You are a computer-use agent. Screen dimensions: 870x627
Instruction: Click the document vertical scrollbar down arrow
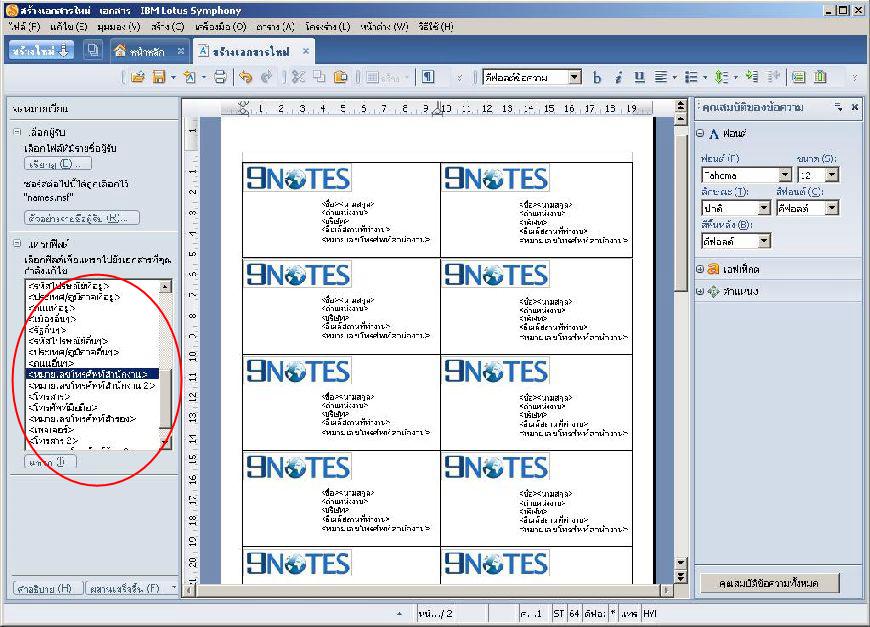click(681, 563)
